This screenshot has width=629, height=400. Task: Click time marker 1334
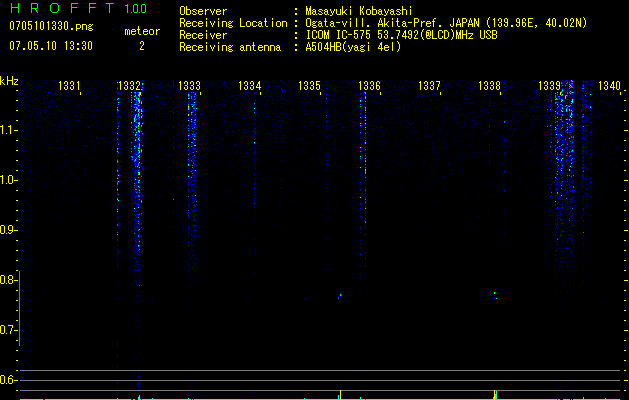point(250,85)
